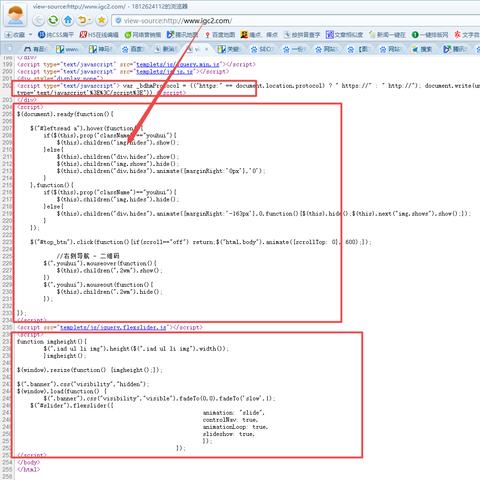
Task: Expand the 收藏 dropdown arrow
Action: pos(30,35)
